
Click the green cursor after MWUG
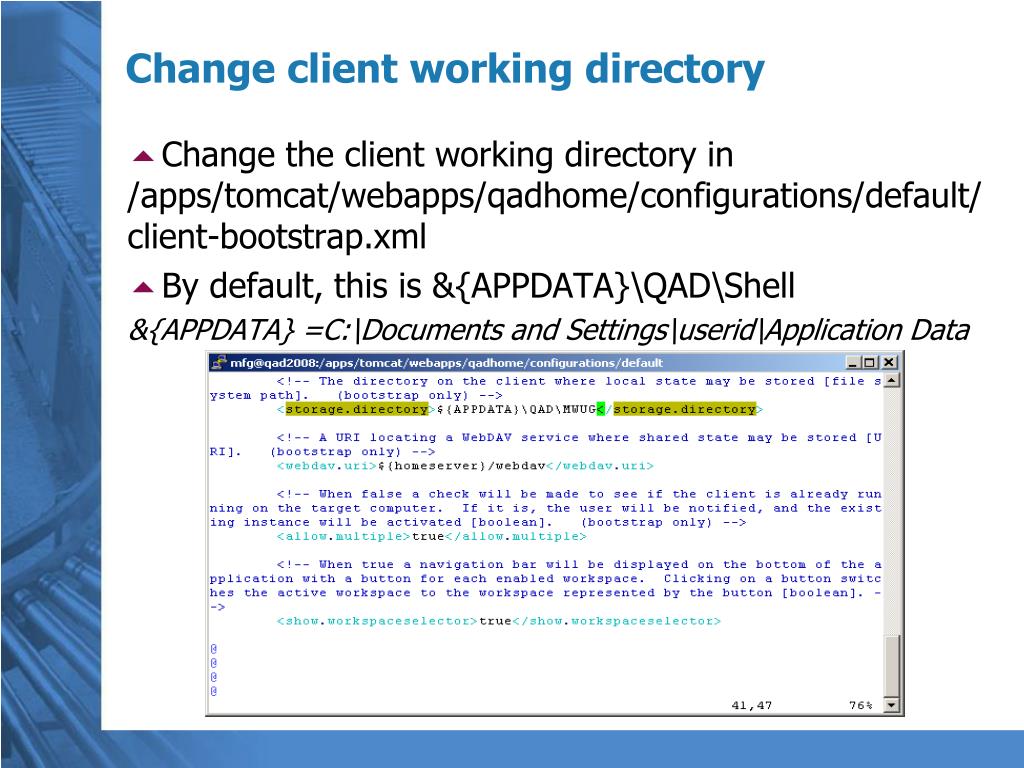tap(600, 409)
